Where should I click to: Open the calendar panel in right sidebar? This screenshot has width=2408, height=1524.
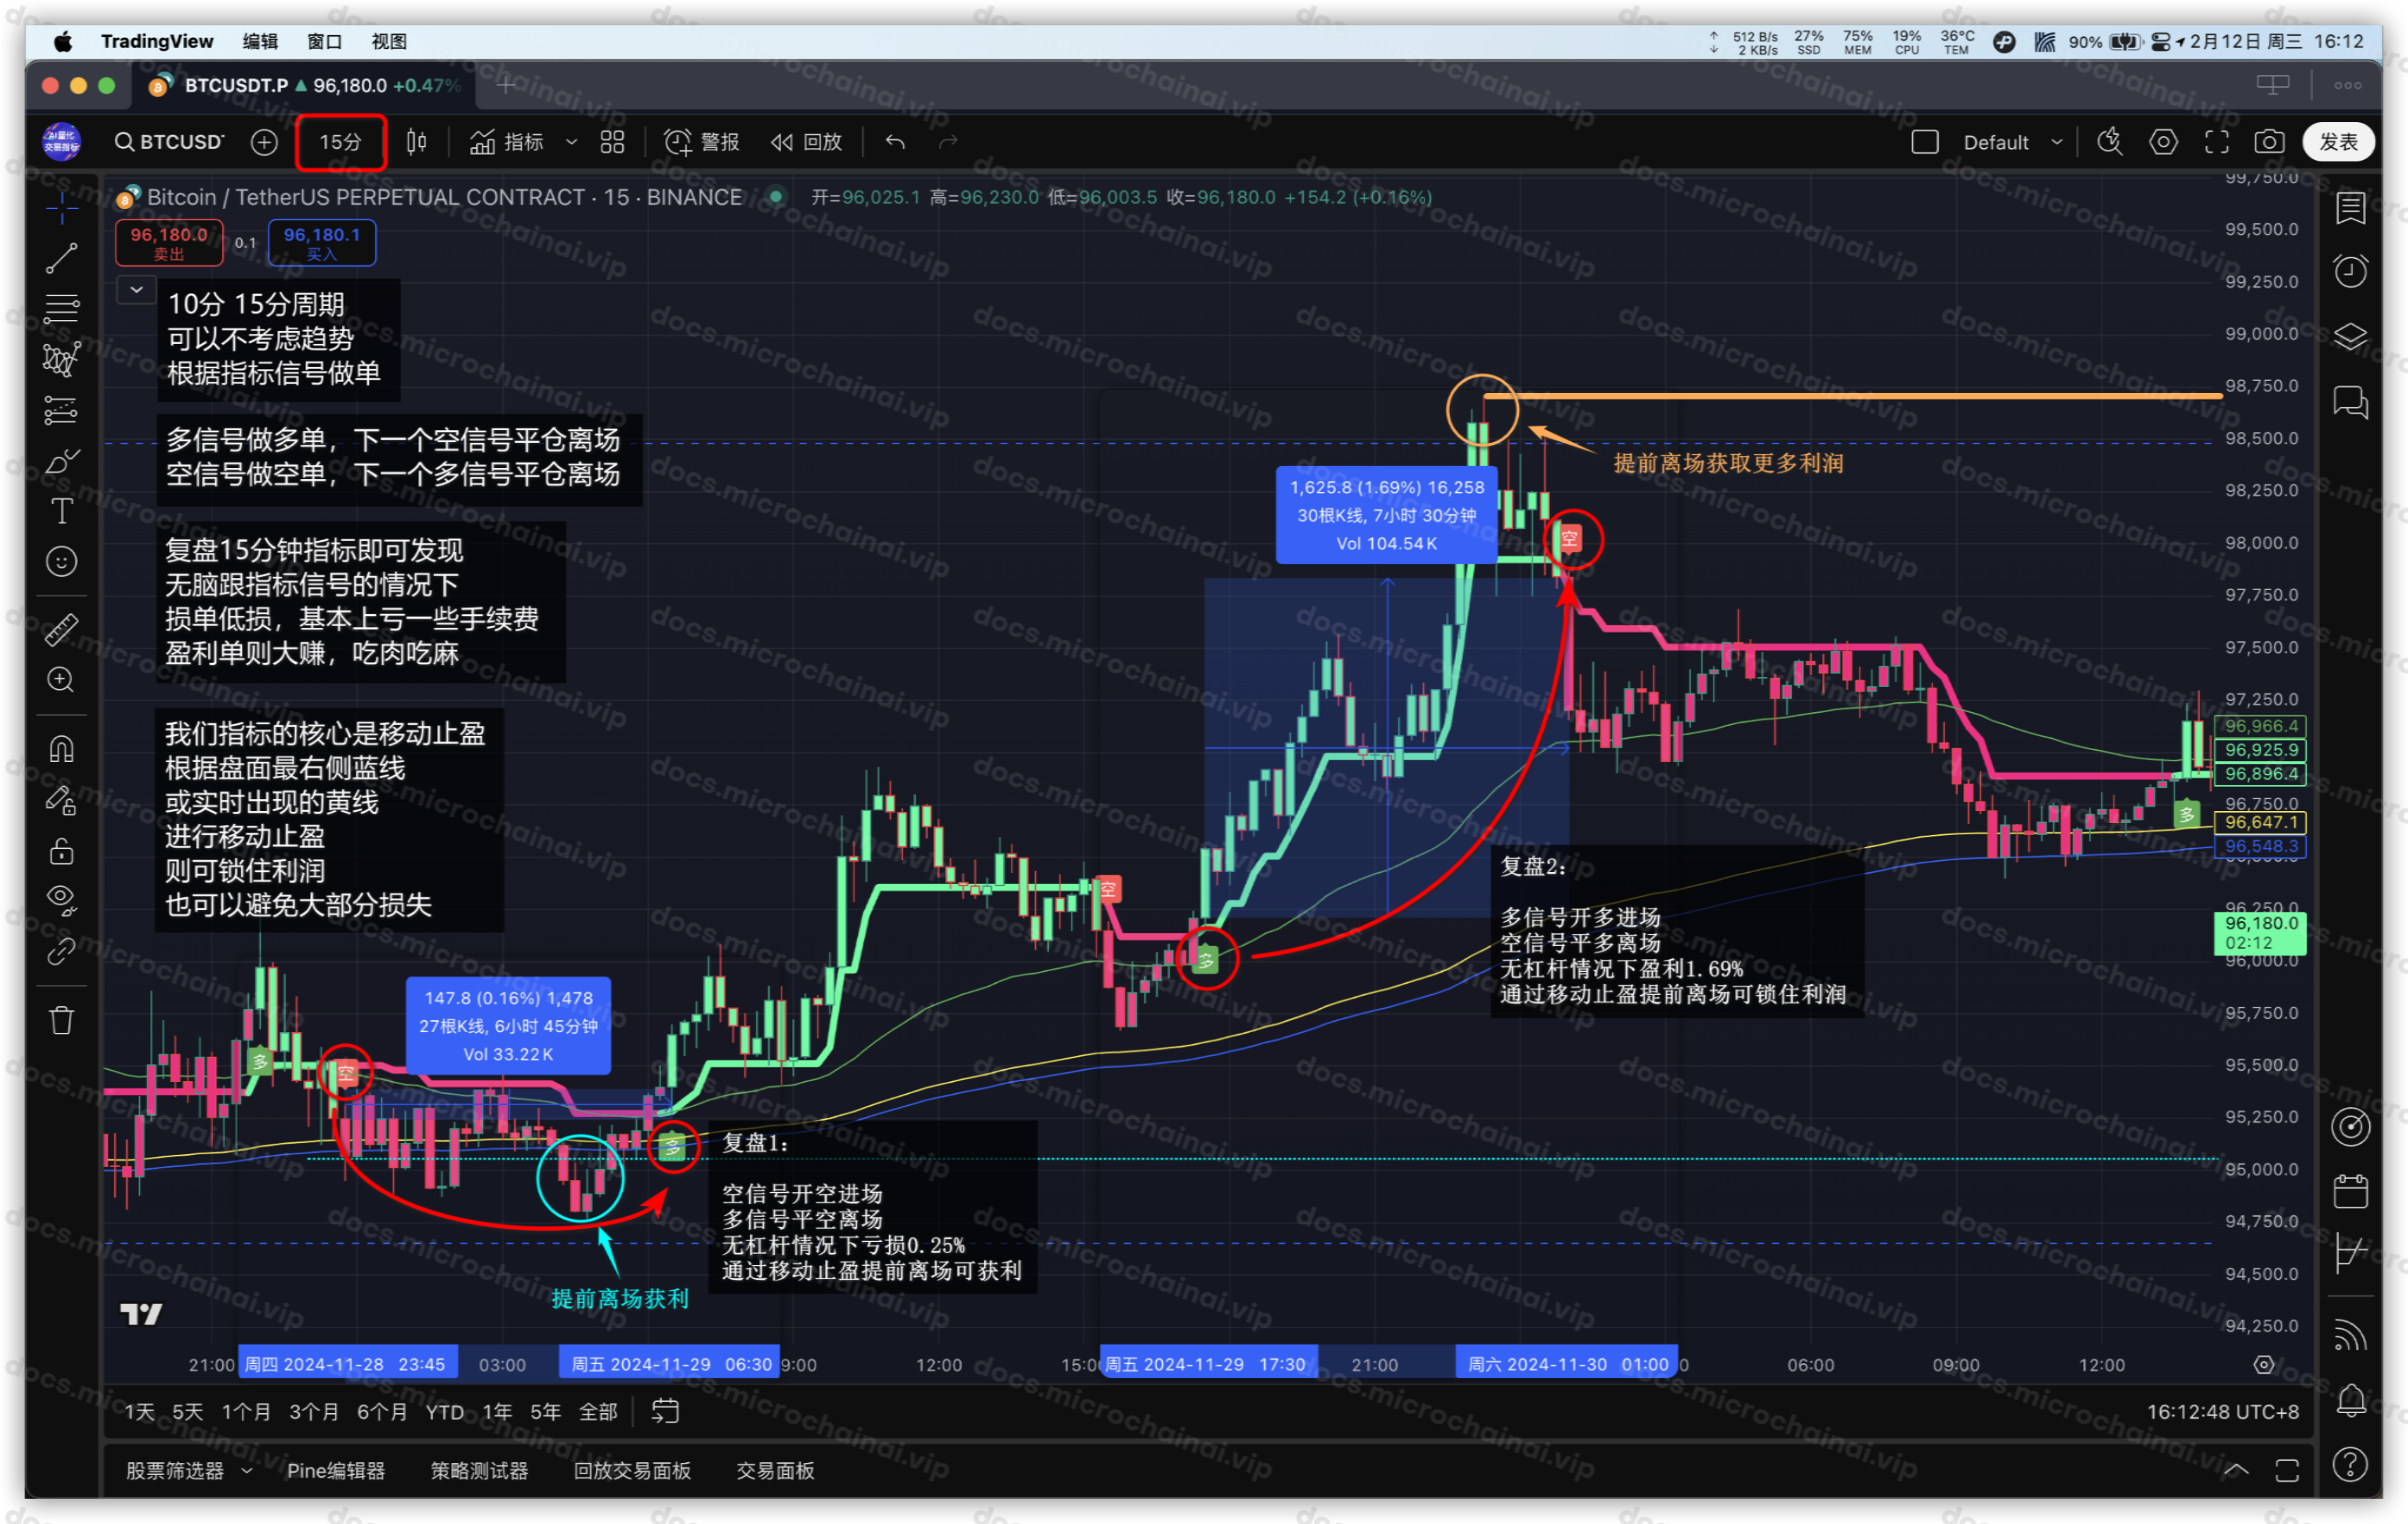pos(2350,1191)
